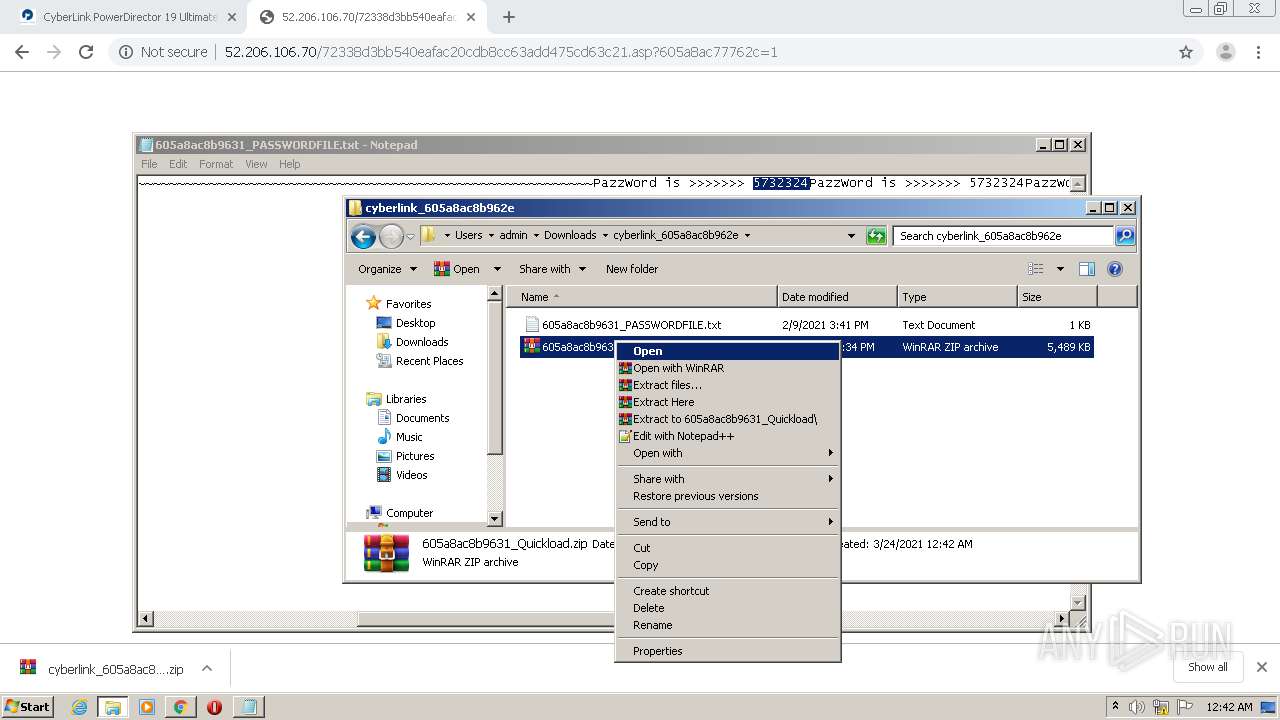
Task: Bookmark this page with the star icon
Action: click(x=1186, y=52)
